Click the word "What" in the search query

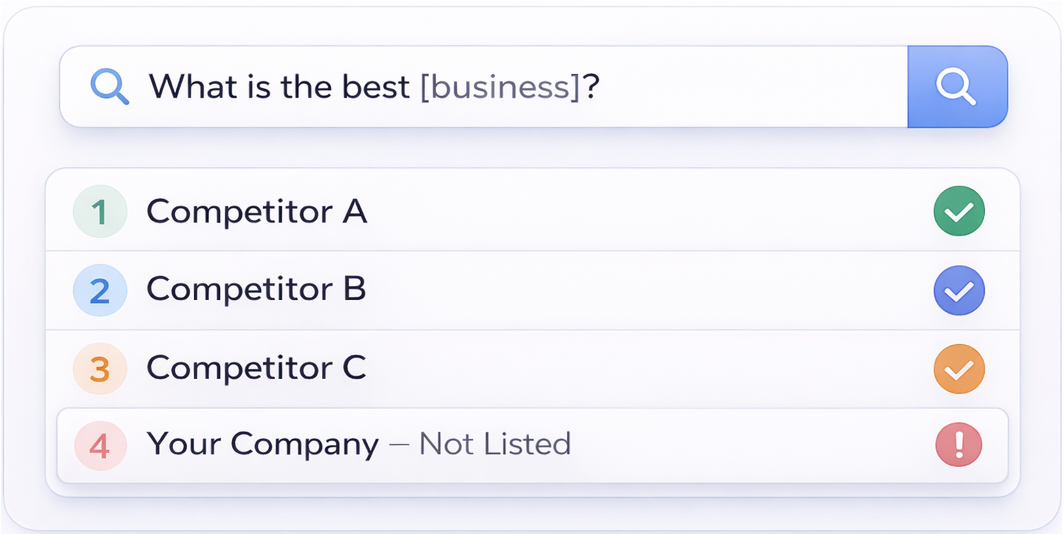point(193,87)
